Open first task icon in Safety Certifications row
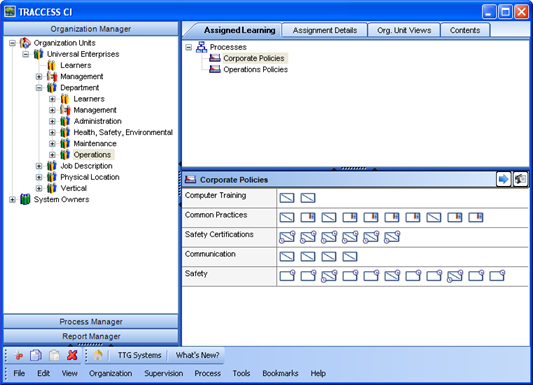 click(x=287, y=237)
